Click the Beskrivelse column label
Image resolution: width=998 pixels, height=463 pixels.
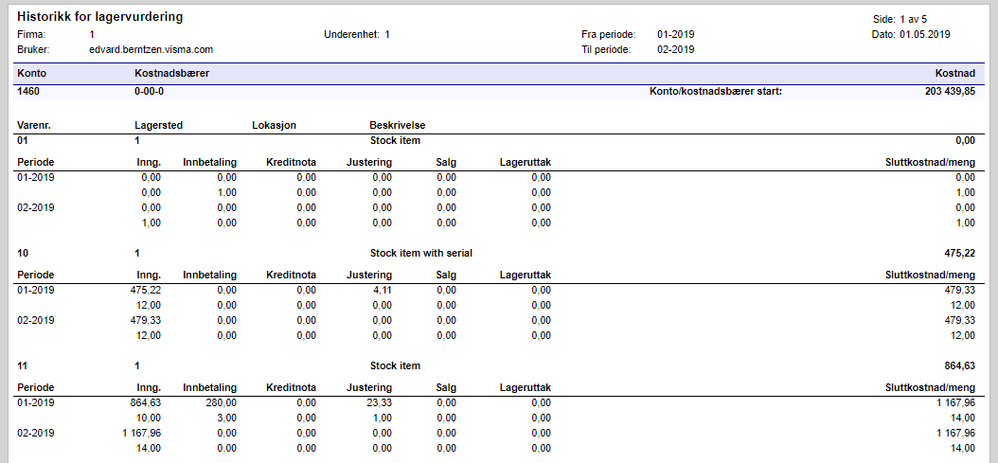tap(398, 125)
